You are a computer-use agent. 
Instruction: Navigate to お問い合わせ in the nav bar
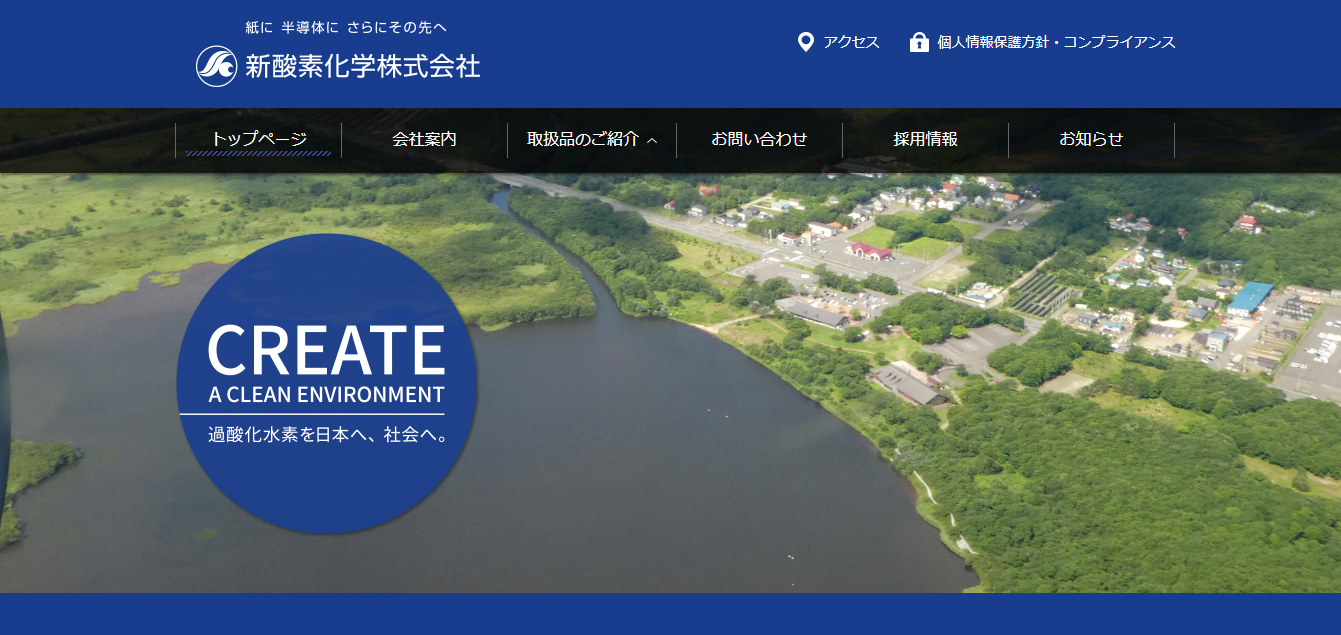point(759,139)
